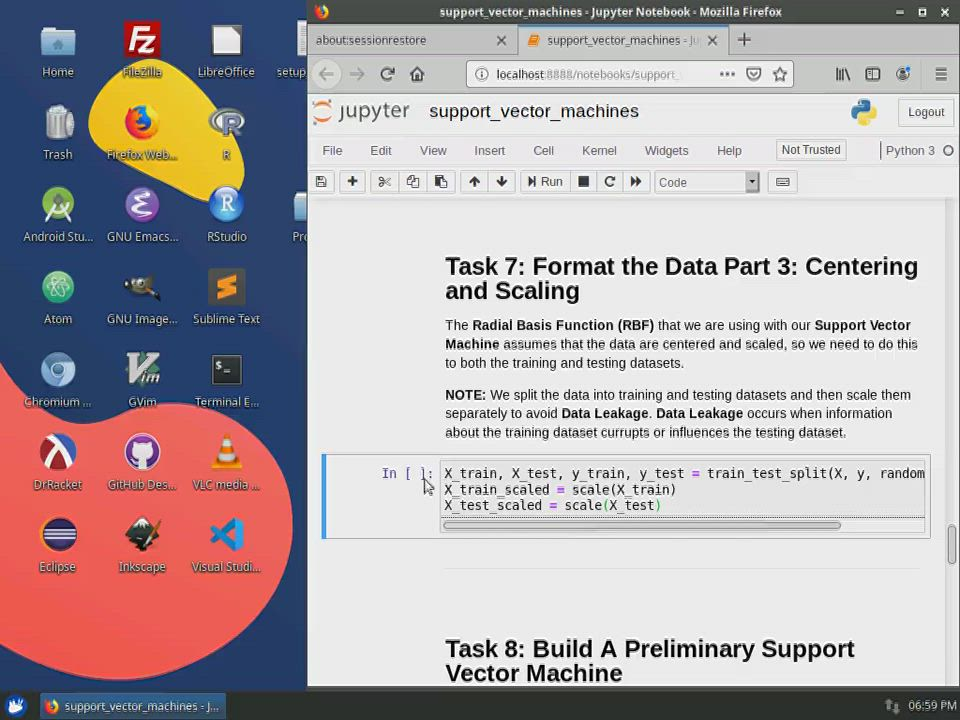Open page actions three-dot menu
Viewport: 960px width, 720px height.
(727, 75)
